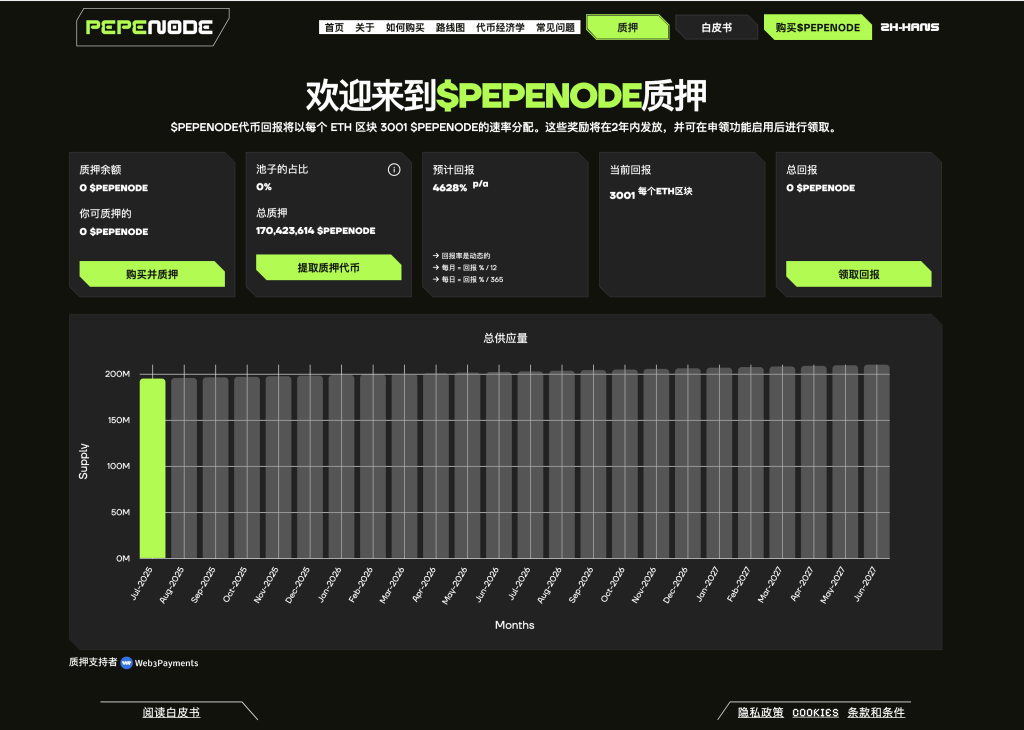
Task: Click the green 质押 header button
Action: click(628, 27)
